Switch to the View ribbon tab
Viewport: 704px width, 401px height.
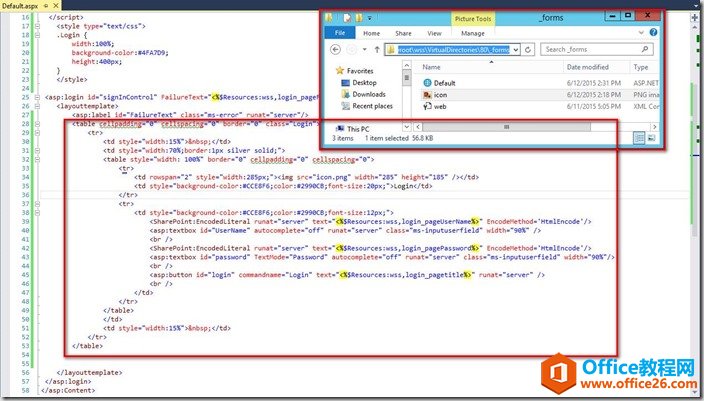[434, 33]
